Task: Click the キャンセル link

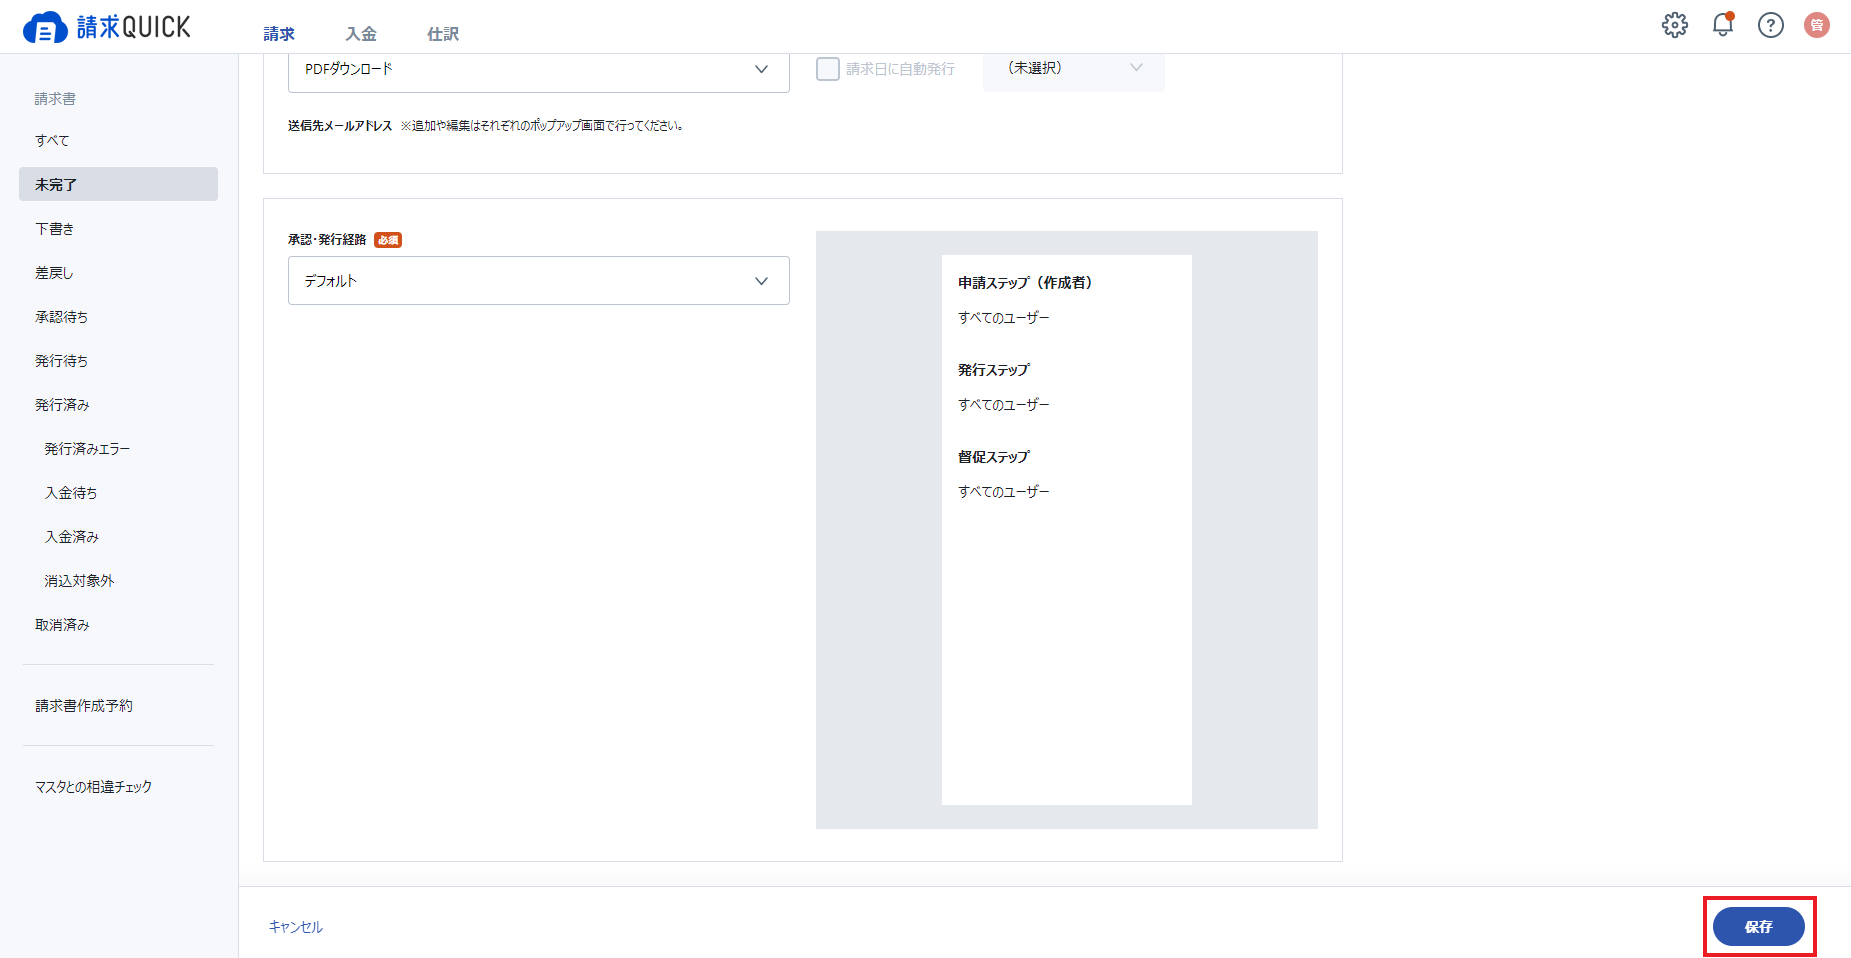Action: (296, 927)
